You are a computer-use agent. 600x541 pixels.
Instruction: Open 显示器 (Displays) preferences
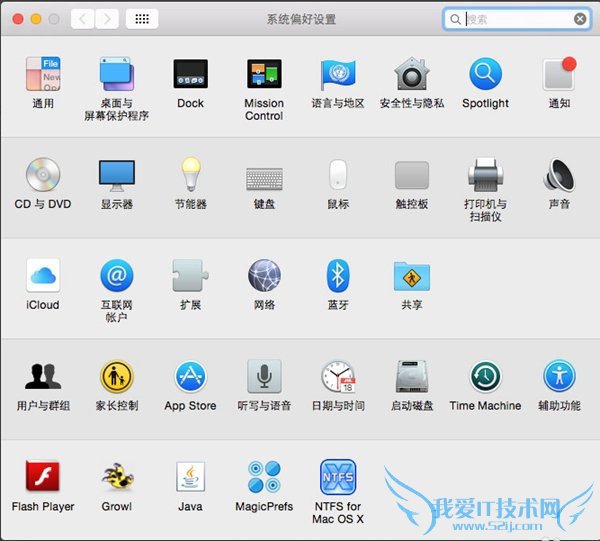(x=117, y=176)
